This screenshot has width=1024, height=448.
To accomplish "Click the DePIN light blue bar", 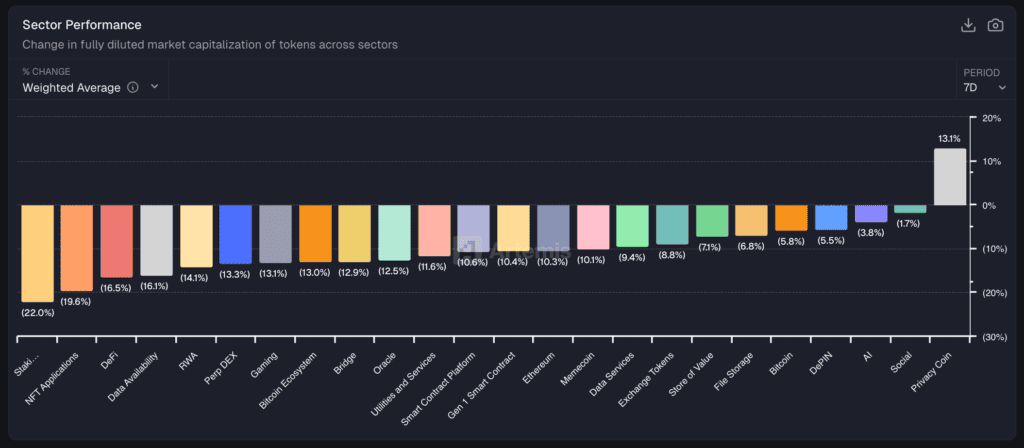I will [831, 217].
